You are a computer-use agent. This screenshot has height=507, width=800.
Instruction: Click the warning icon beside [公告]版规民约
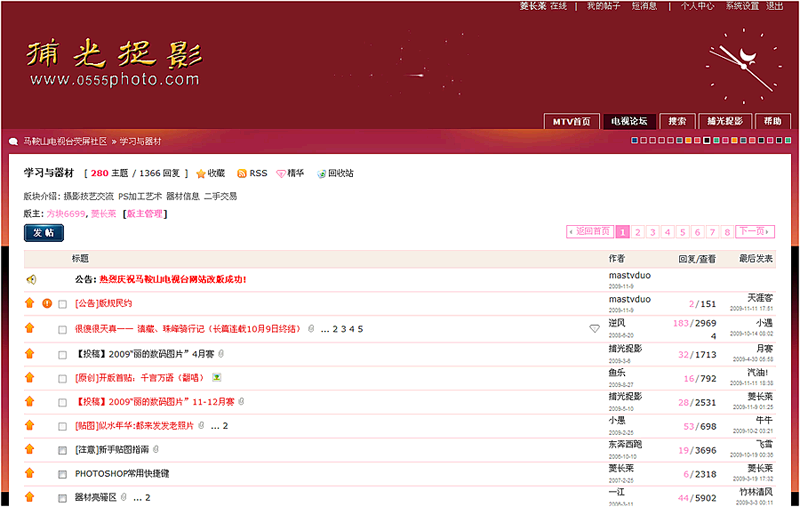(47, 303)
